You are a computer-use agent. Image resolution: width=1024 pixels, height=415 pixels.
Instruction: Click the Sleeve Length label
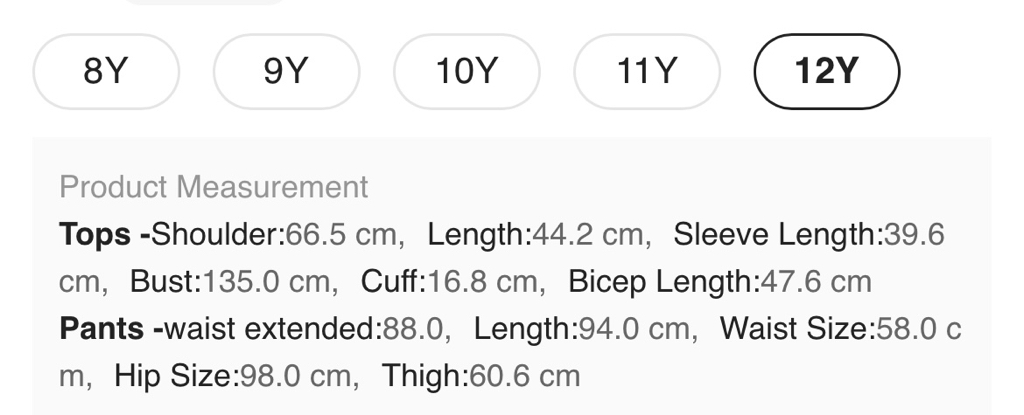(775, 235)
